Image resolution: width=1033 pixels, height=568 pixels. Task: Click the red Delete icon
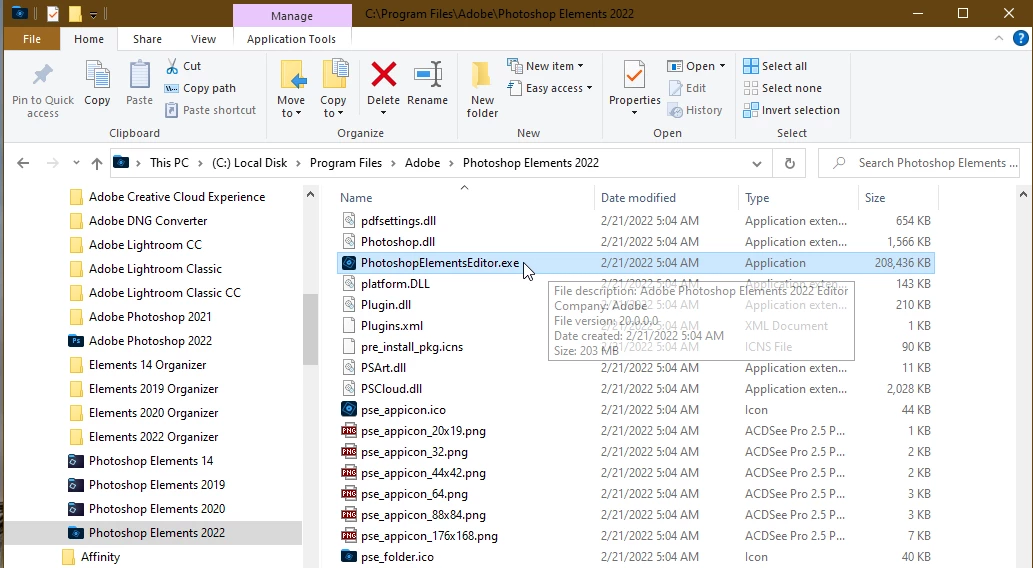pyautogui.click(x=383, y=74)
